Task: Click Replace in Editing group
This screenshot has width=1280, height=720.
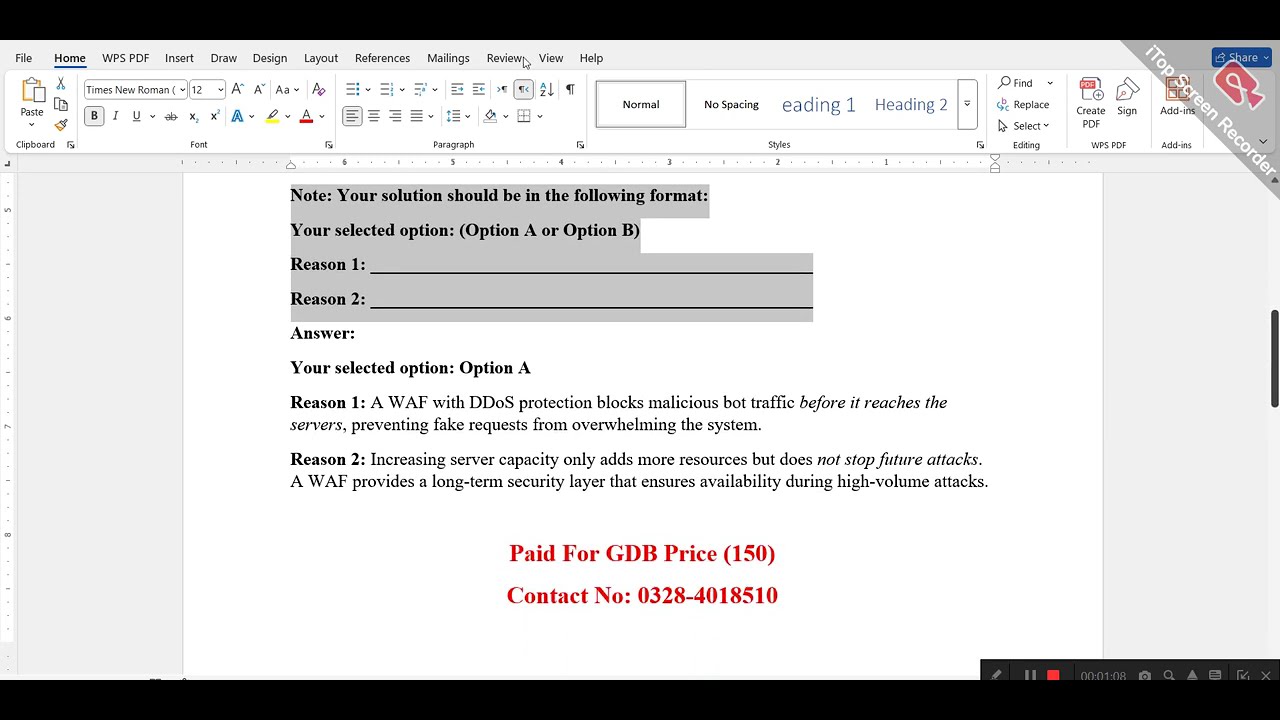Action: pyautogui.click(x=1024, y=105)
